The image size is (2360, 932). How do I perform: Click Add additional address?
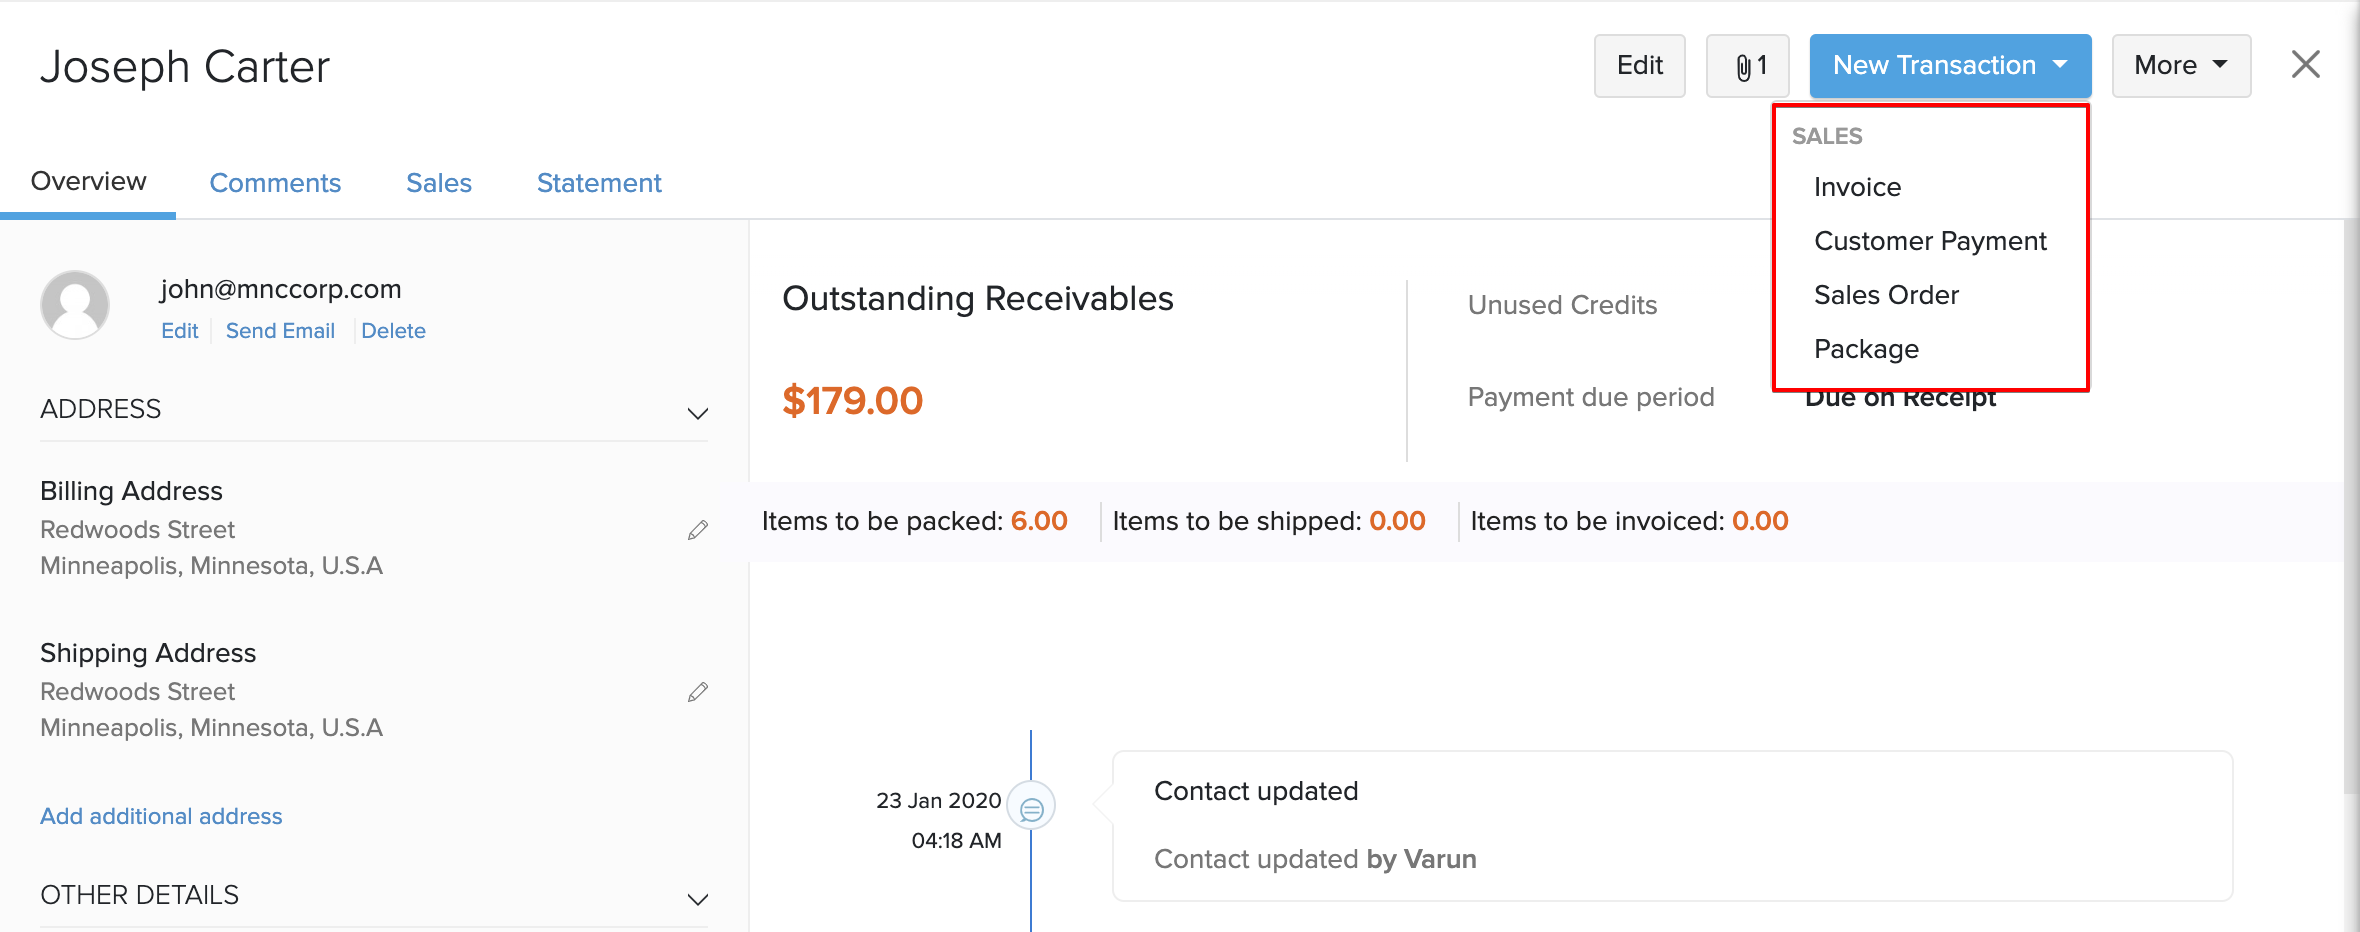click(161, 815)
